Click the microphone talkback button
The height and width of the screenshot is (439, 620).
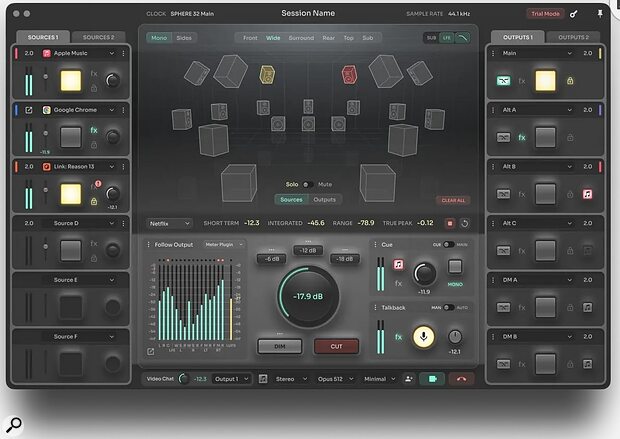click(x=423, y=337)
